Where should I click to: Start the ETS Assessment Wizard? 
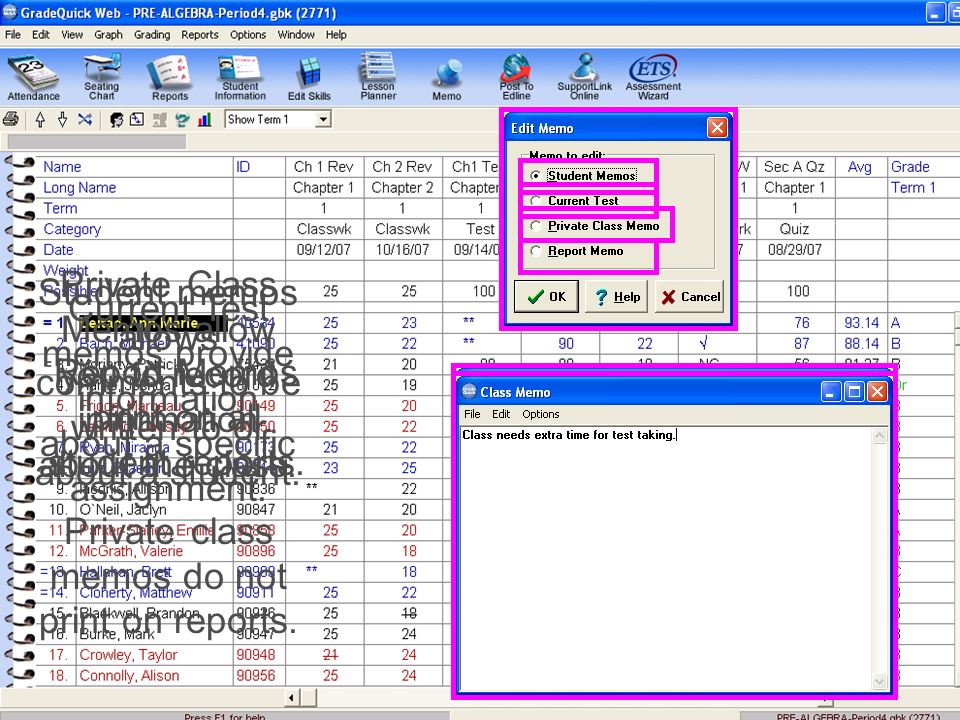click(653, 77)
